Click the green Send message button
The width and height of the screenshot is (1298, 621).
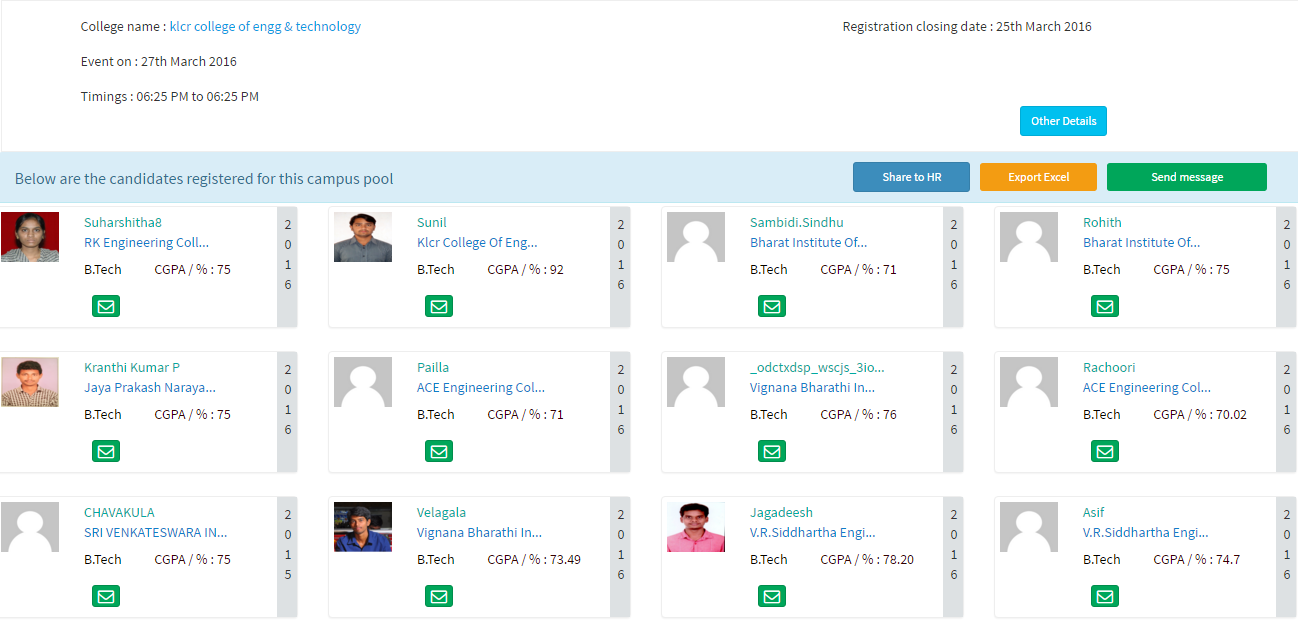tap(1187, 177)
